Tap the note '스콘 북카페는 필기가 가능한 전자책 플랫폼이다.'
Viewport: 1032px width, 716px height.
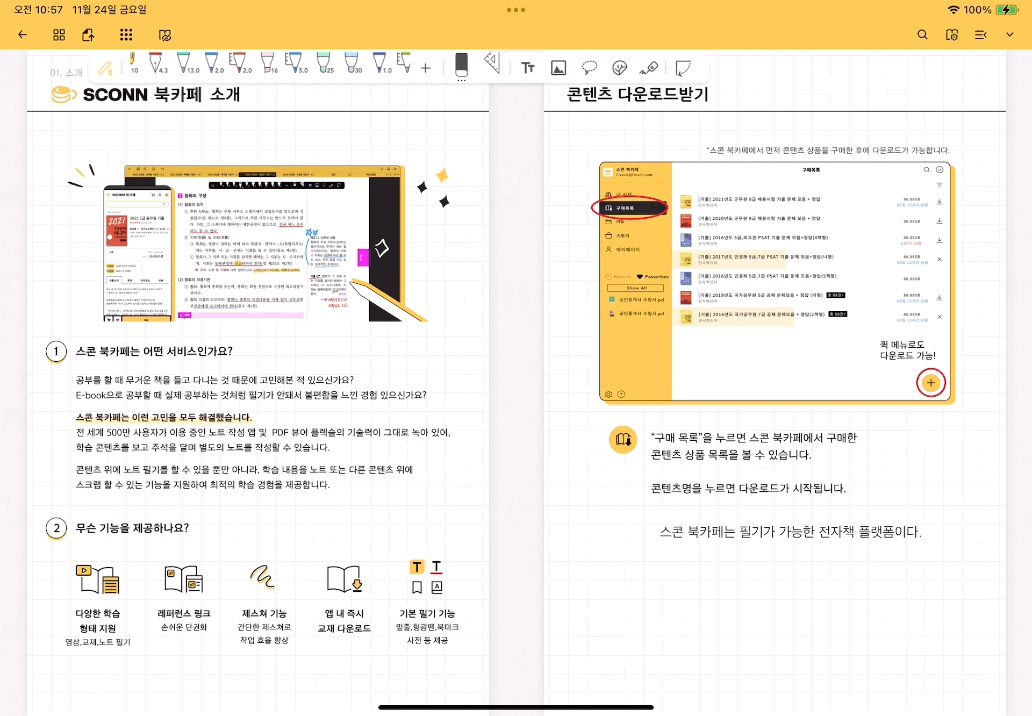(x=790, y=532)
